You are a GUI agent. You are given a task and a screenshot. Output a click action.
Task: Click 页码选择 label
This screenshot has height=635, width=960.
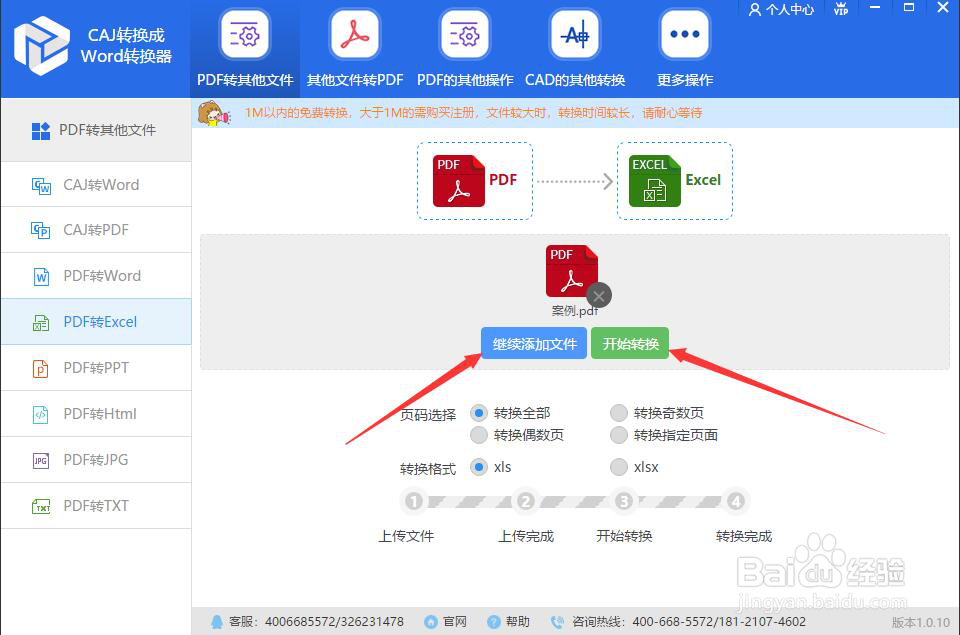coord(428,415)
